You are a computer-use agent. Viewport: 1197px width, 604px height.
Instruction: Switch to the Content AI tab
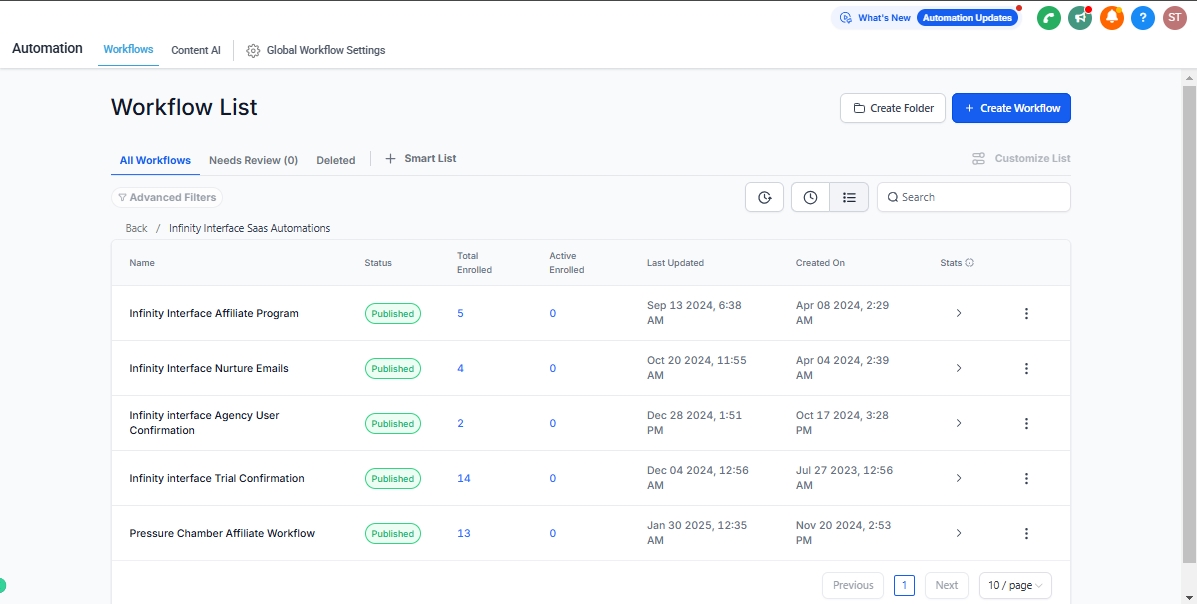coord(195,50)
